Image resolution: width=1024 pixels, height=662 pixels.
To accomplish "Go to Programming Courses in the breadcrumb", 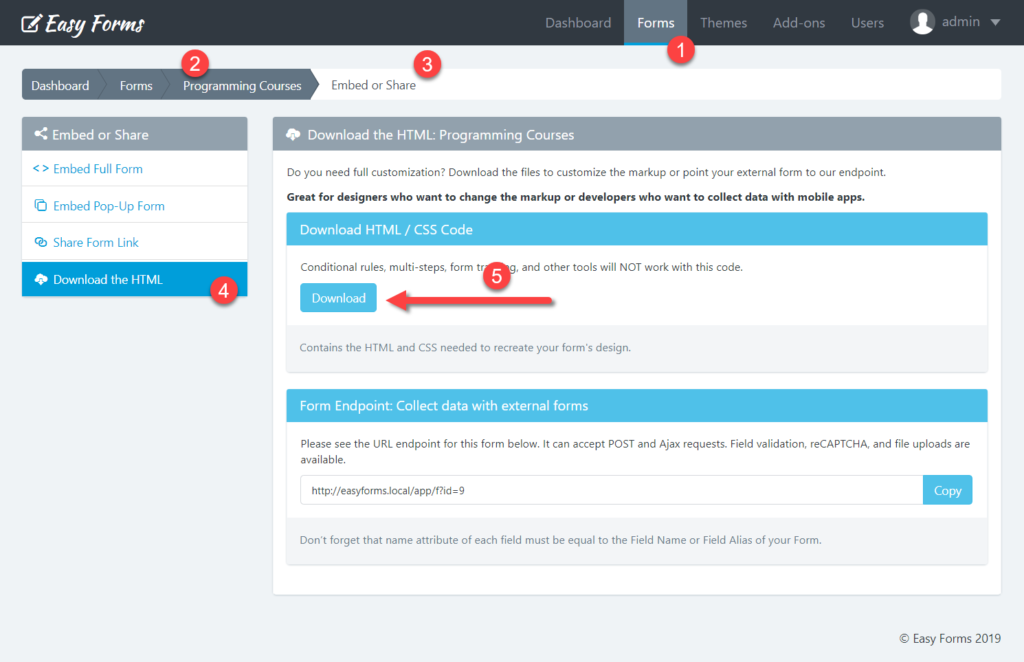I will coord(242,86).
